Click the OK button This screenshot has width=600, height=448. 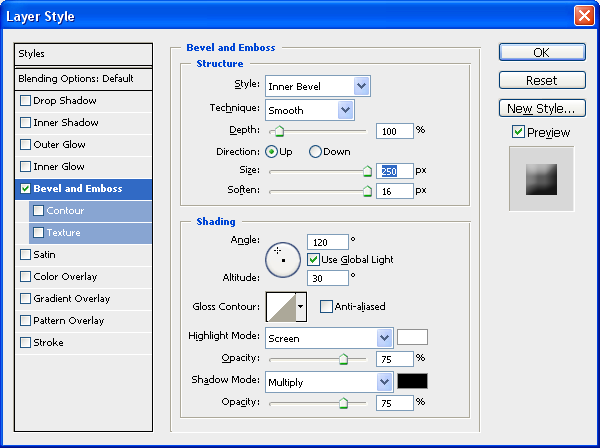[x=542, y=52]
